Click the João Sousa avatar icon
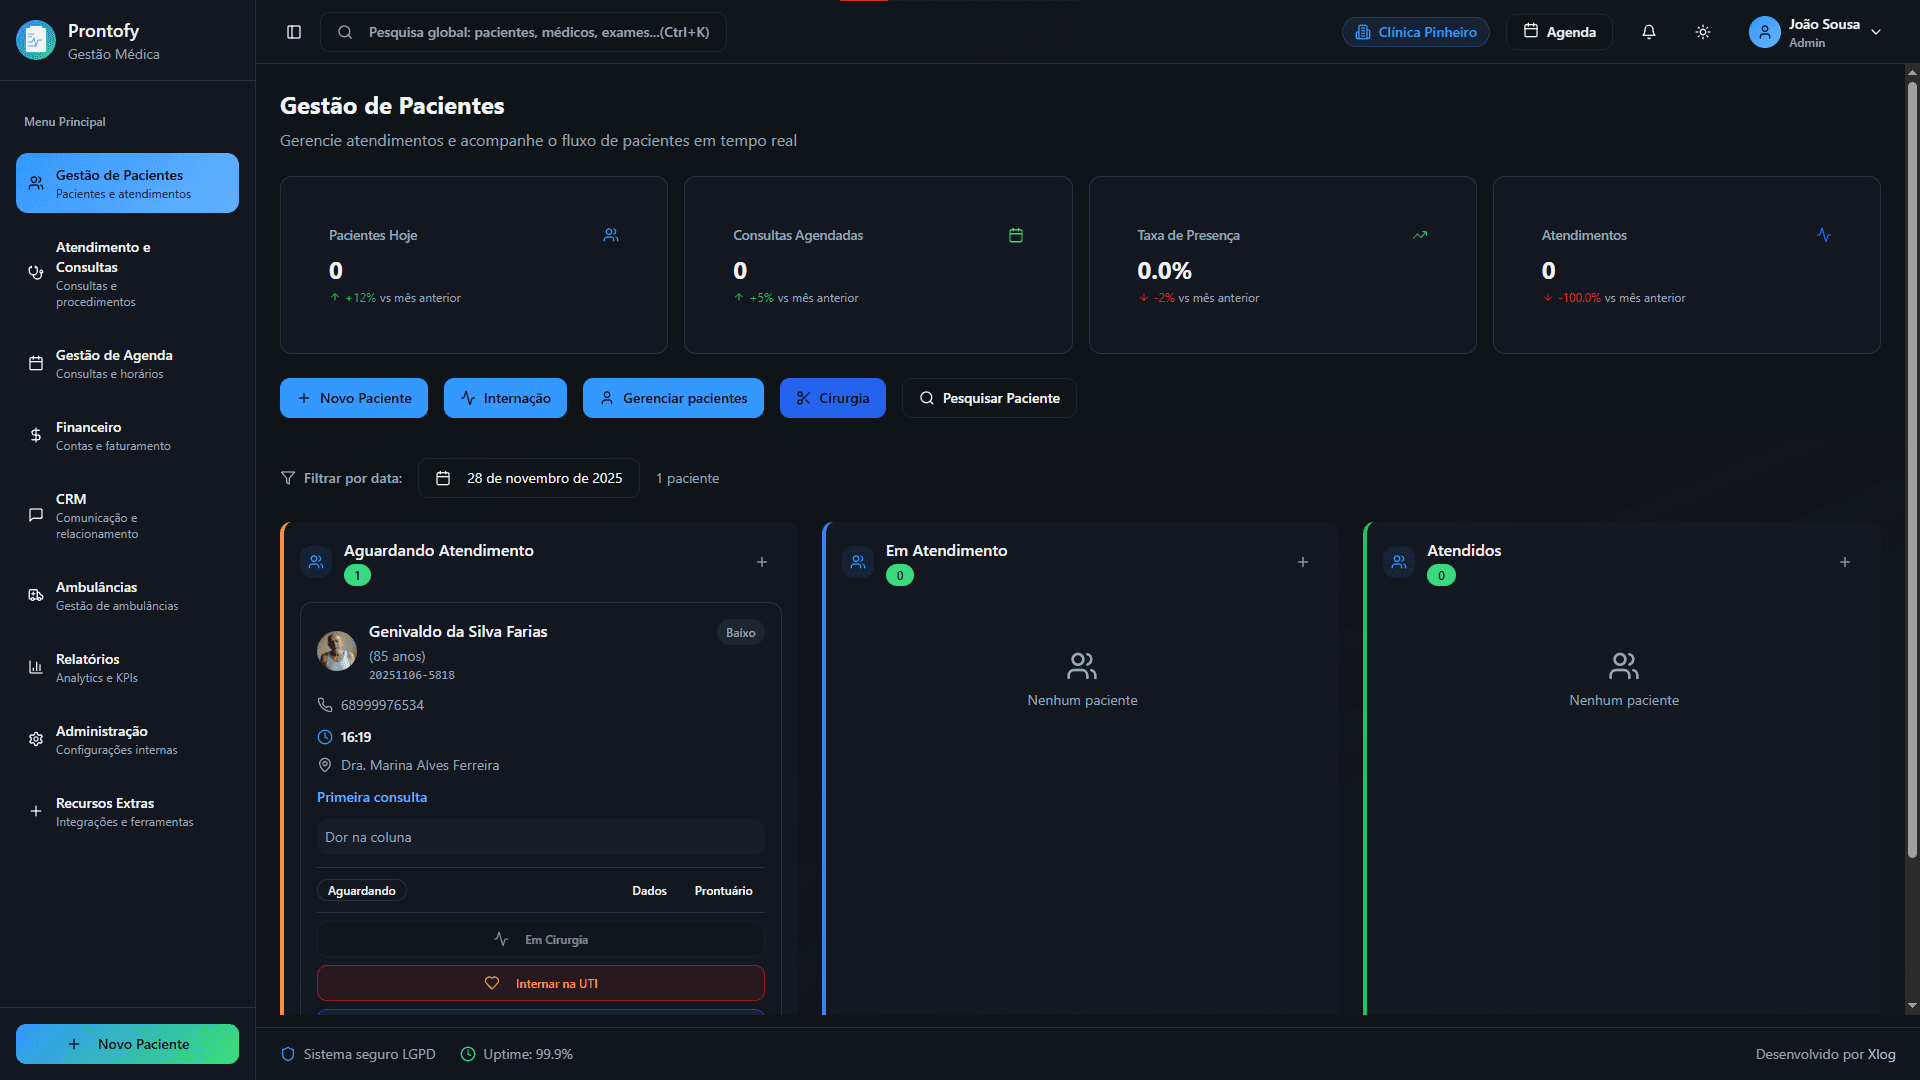 coord(1765,32)
